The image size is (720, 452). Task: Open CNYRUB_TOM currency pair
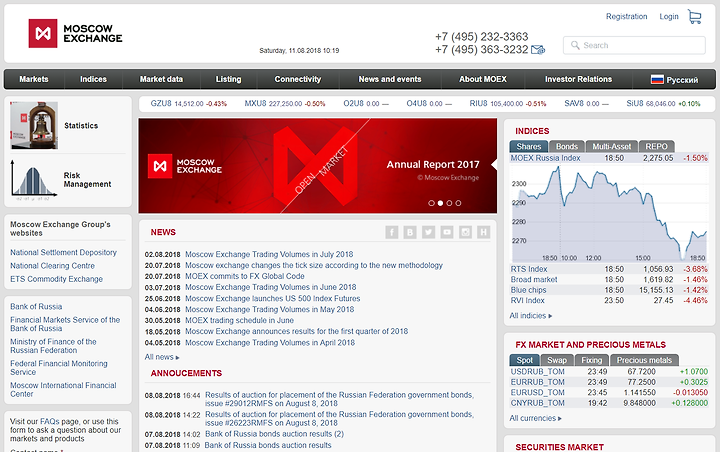tap(609, 403)
